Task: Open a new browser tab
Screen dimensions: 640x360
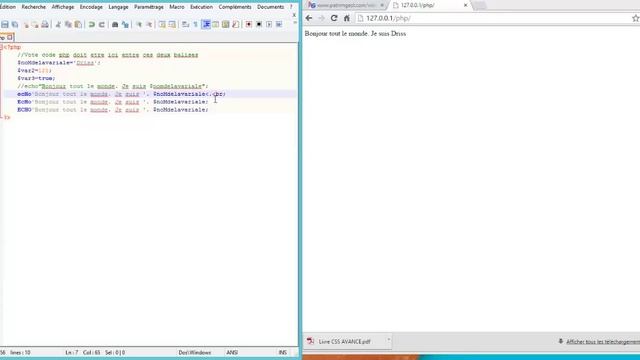Action: (x=479, y=5)
